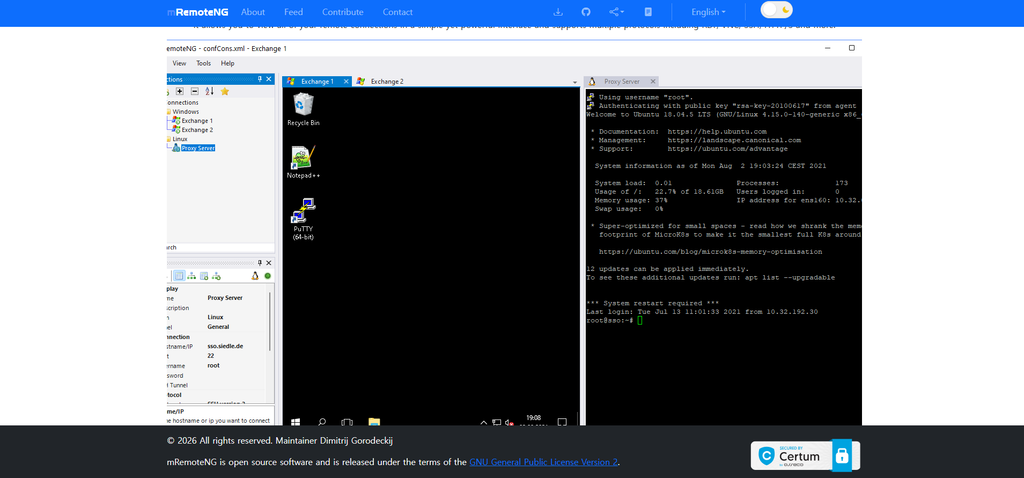The height and width of the screenshot is (478, 1024).
Task: Open the Feed page
Action: pyautogui.click(x=293, y=12)
